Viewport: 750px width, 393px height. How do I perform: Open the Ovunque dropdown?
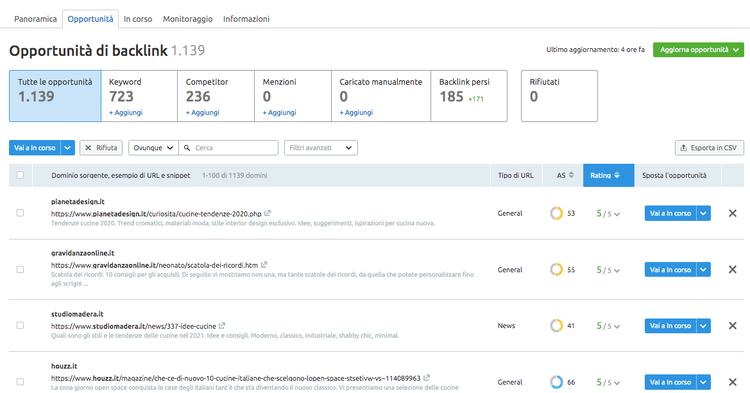[x=153, y=148]
